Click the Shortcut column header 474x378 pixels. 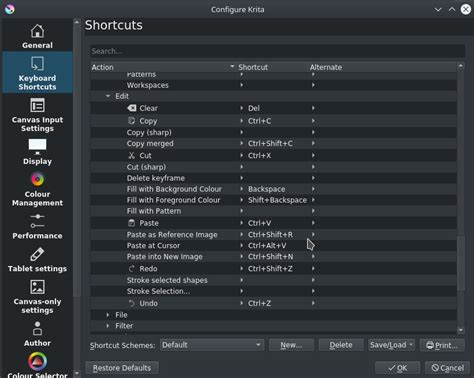tap(272, 67)
